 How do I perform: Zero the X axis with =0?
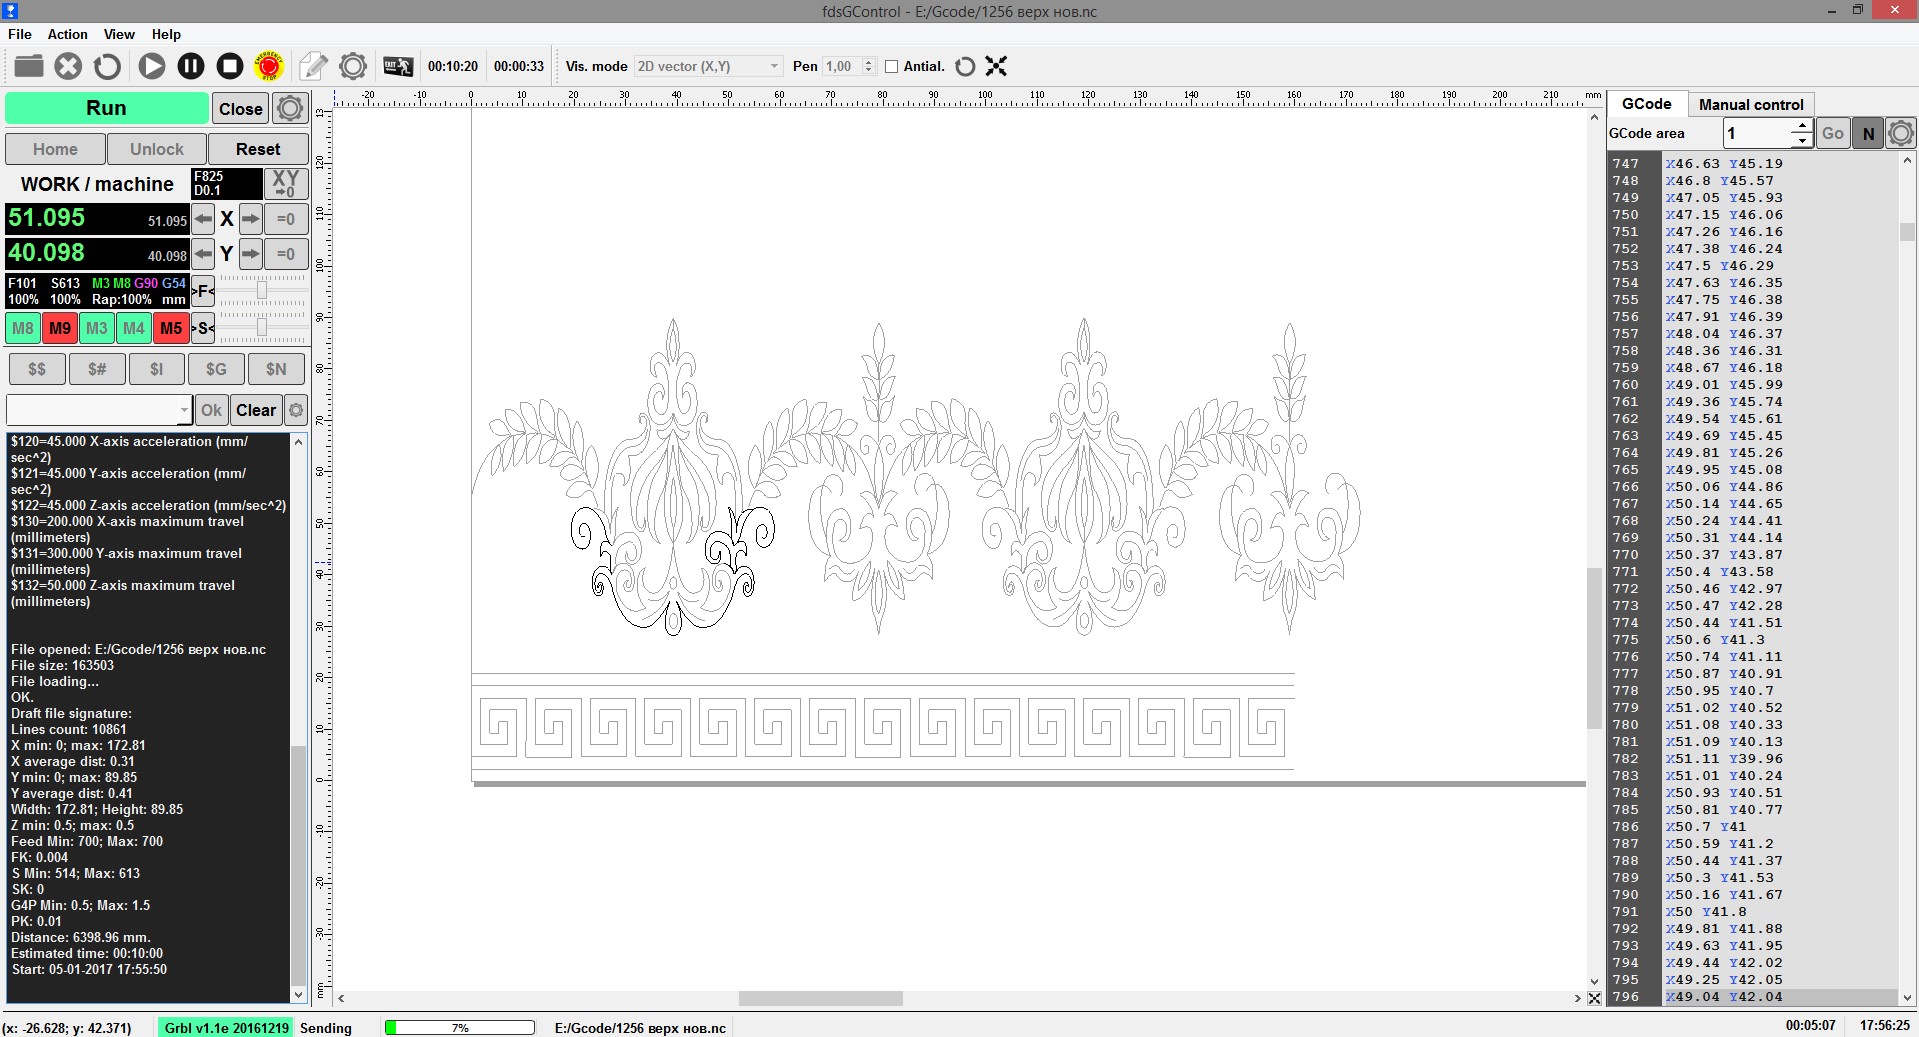click(286, 219)
